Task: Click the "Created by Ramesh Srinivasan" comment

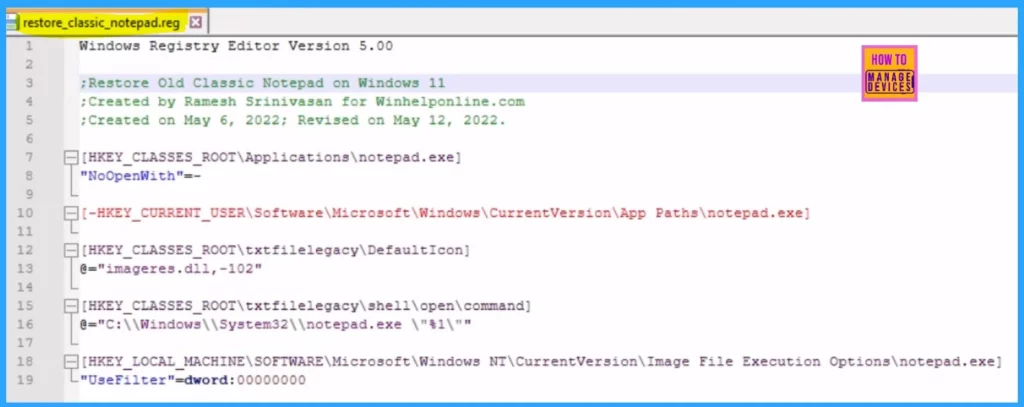Action: click(302, 102)
